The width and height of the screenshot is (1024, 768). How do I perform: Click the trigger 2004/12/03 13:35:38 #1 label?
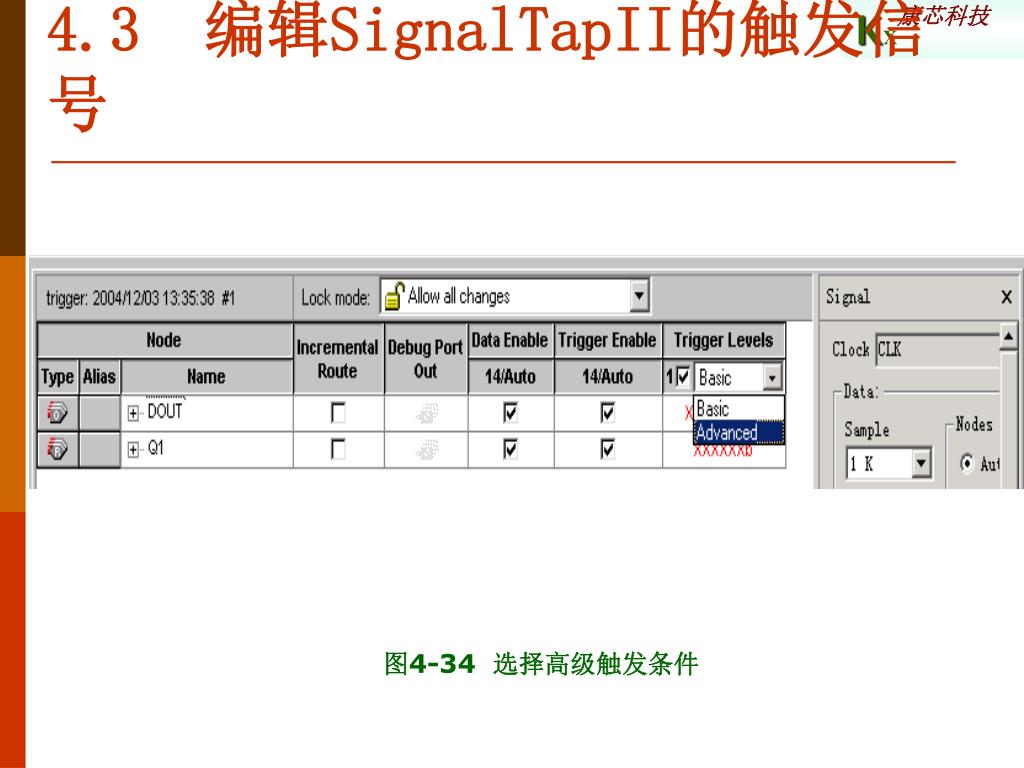coord(140,298)
